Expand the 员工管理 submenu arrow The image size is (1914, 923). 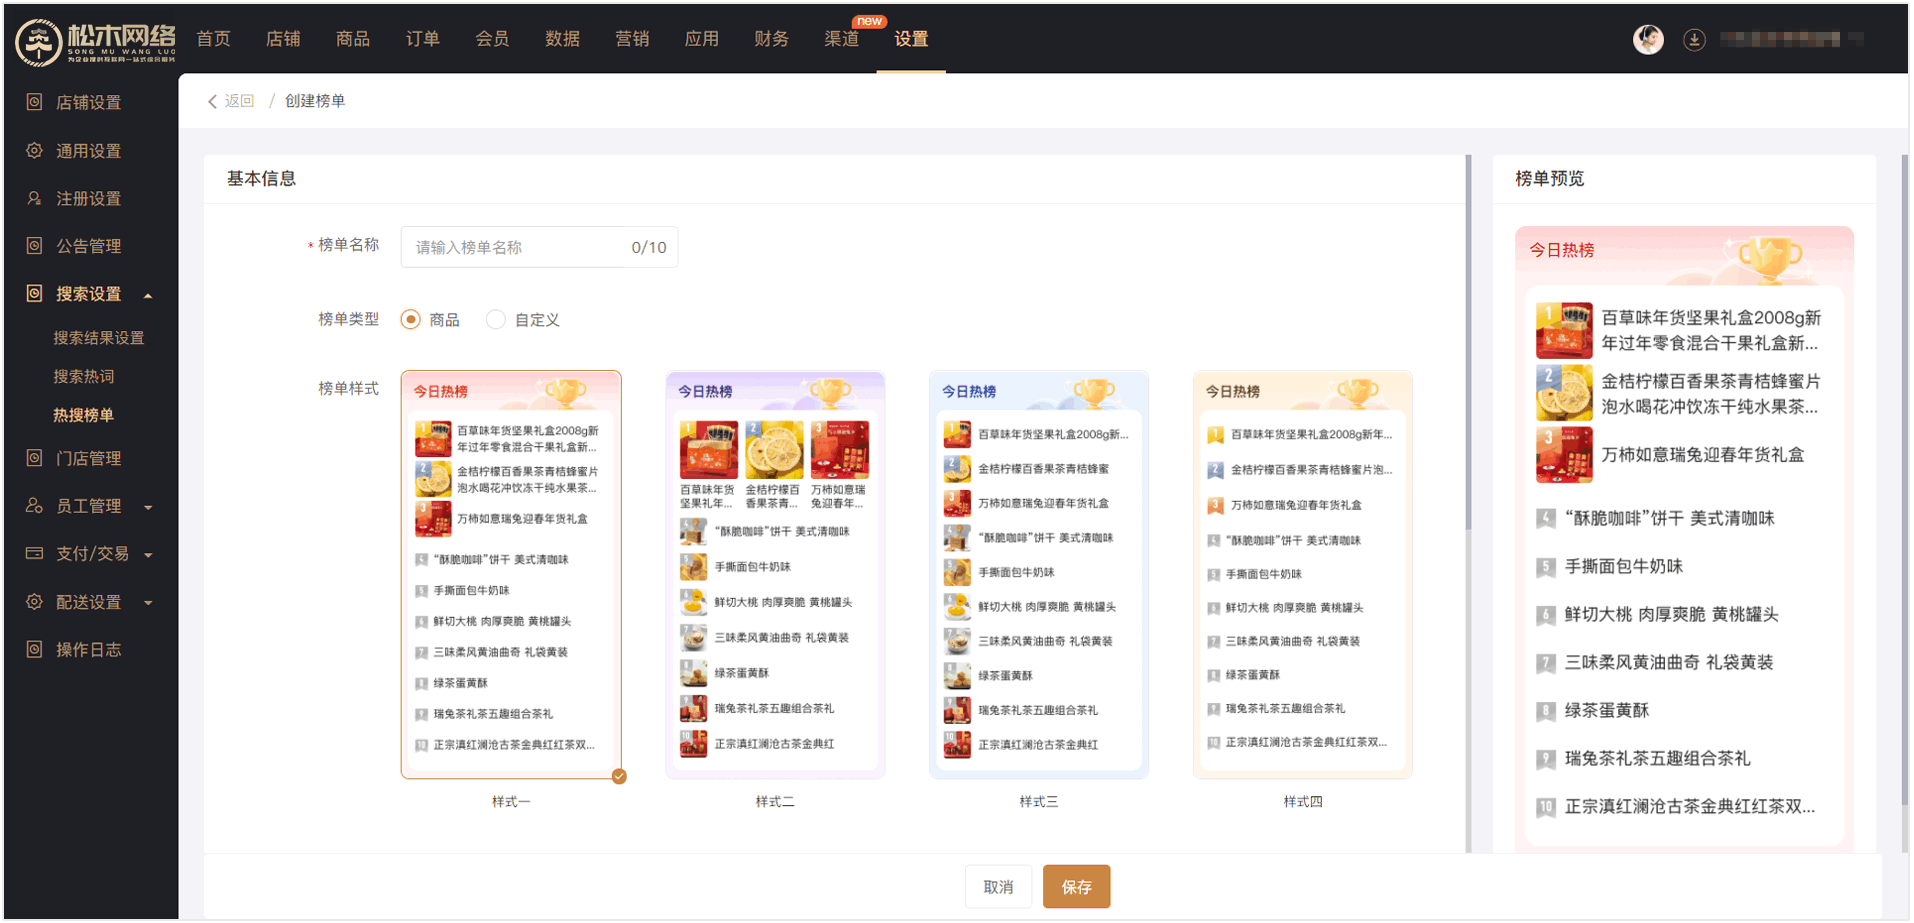point(148,507)
